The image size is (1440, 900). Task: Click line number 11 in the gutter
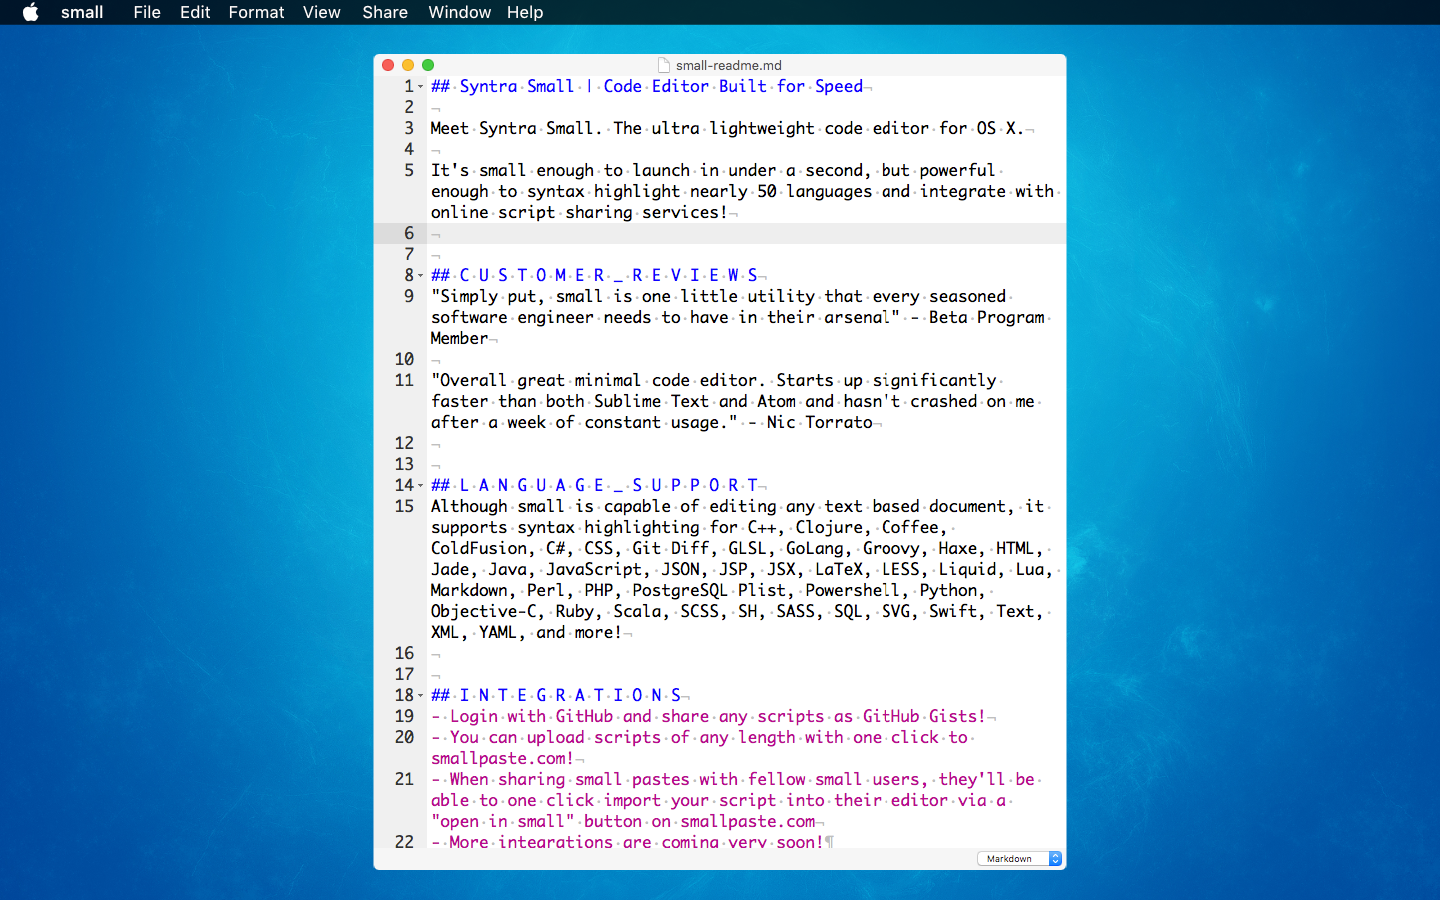(x=404, y=380)
